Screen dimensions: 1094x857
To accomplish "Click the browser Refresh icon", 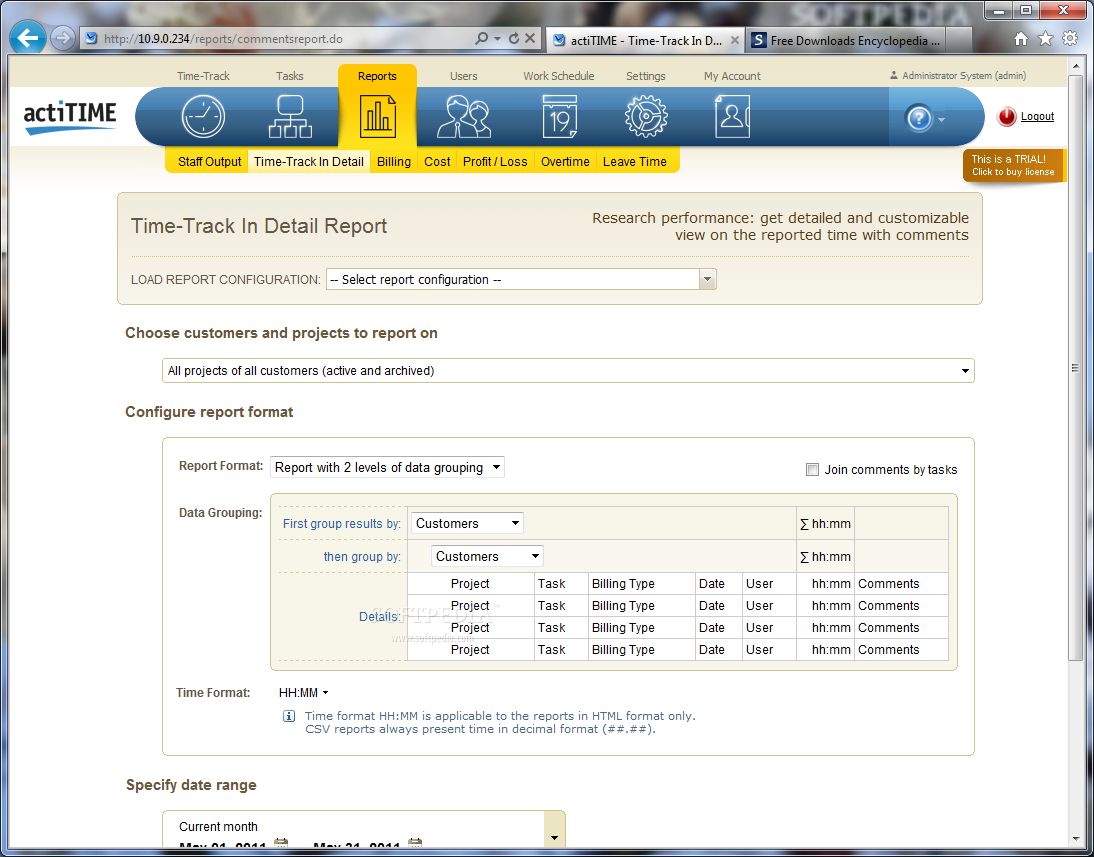I will coord(514,38).
